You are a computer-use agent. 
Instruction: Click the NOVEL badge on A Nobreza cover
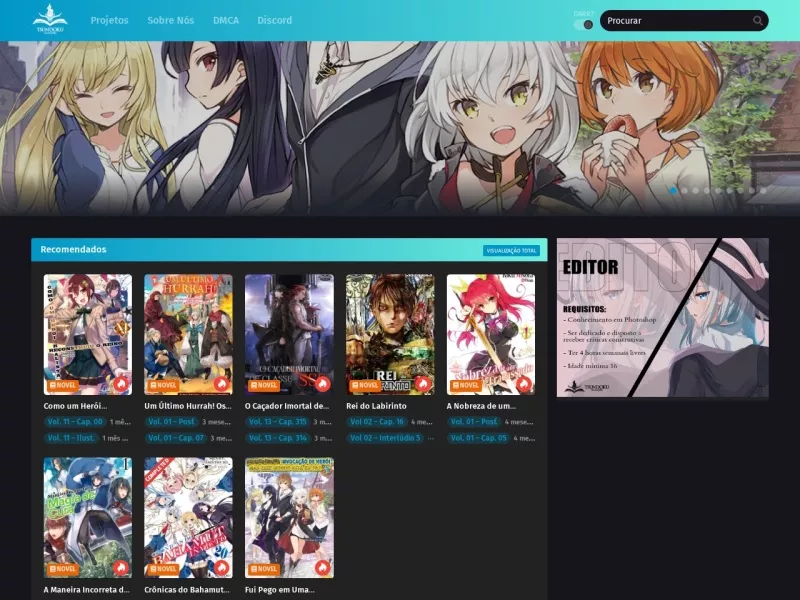point(465,385)
